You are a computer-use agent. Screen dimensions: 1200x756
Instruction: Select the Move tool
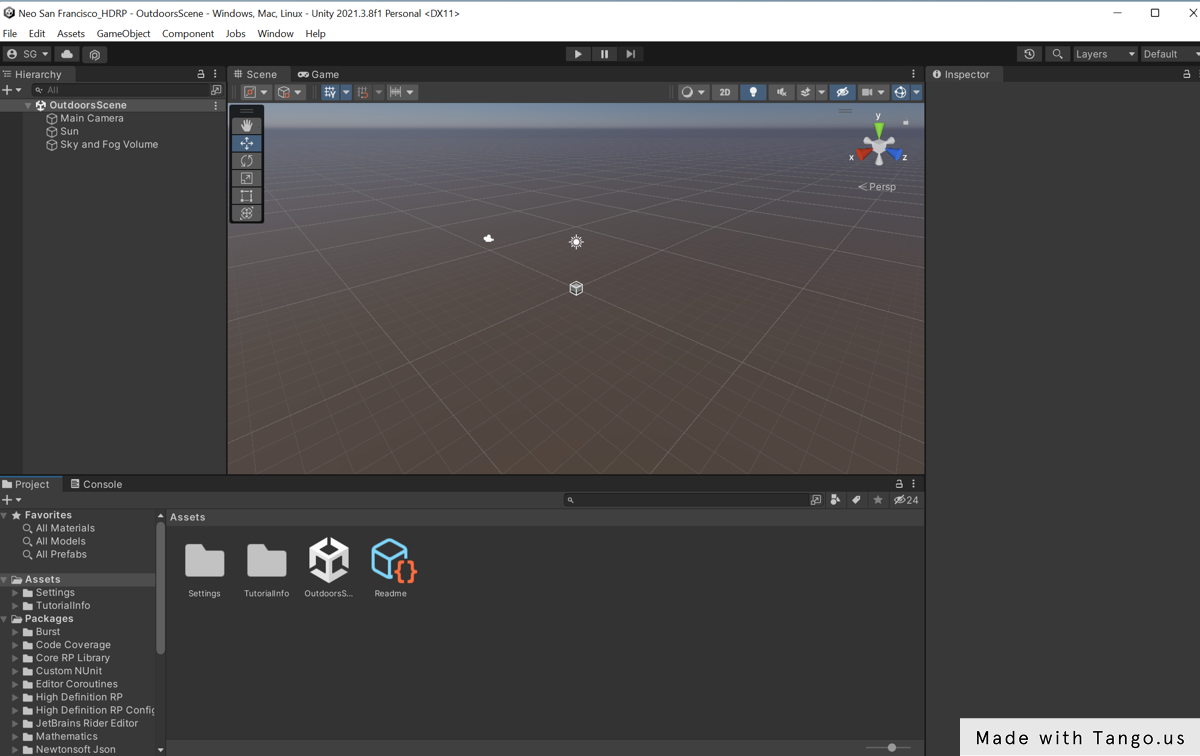tap(246, 143)
